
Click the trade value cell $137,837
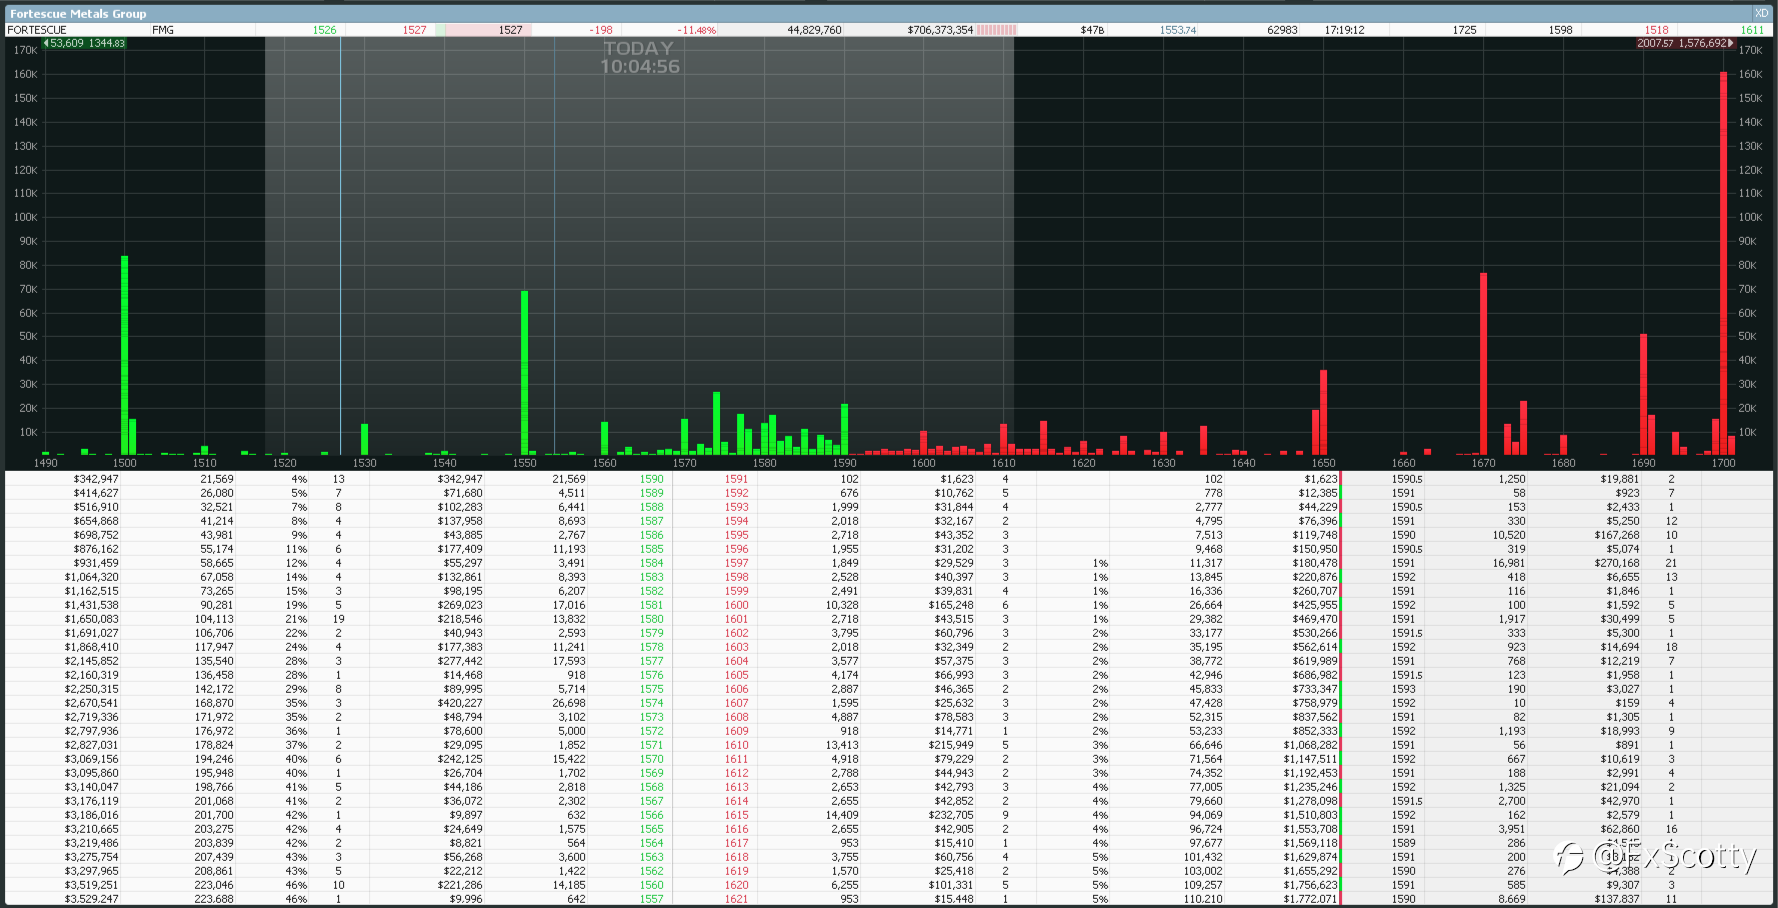[x=1617, y=899]
